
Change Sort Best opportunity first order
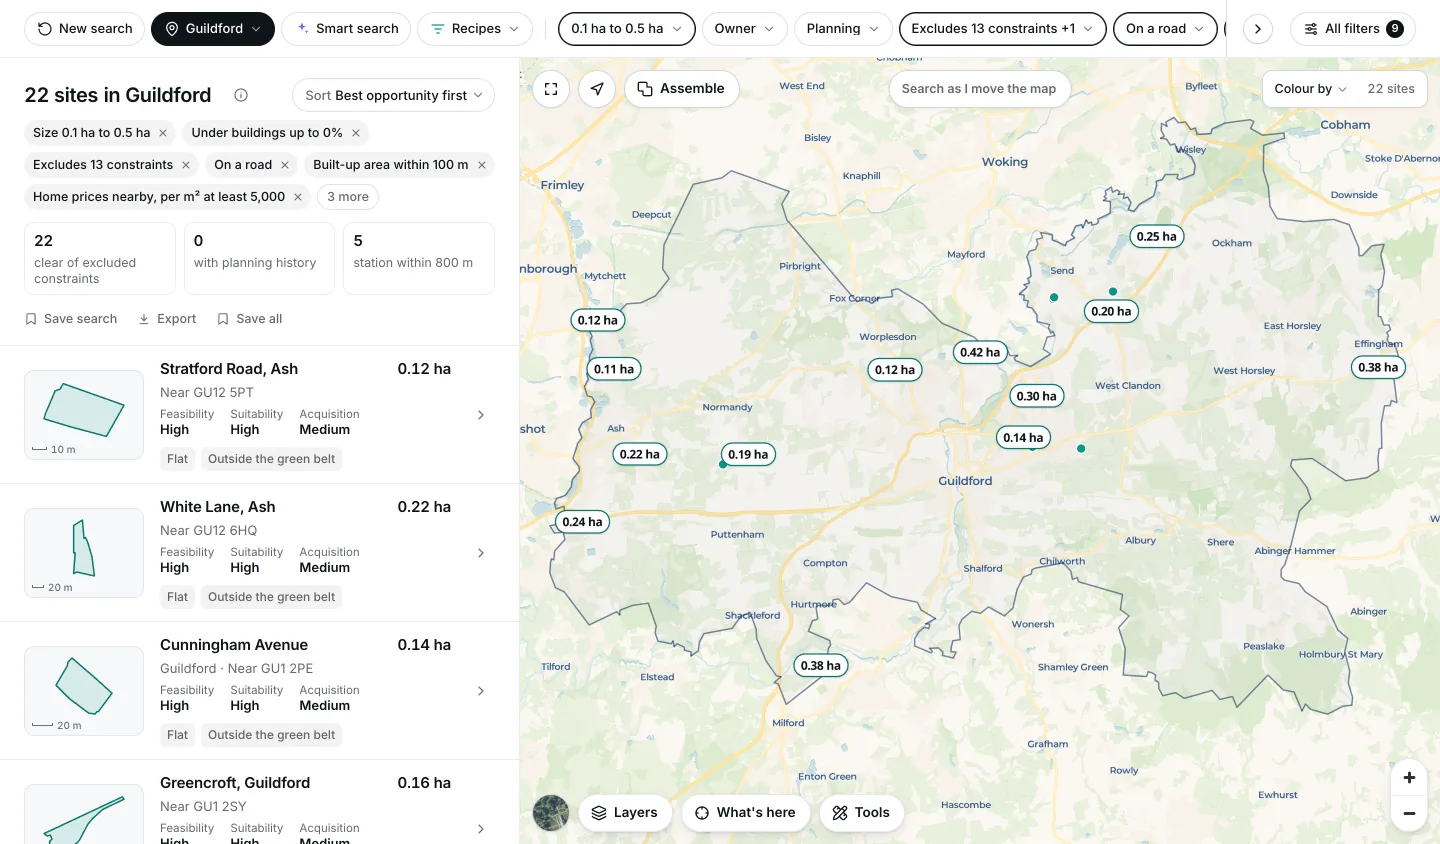pos(394,95)
